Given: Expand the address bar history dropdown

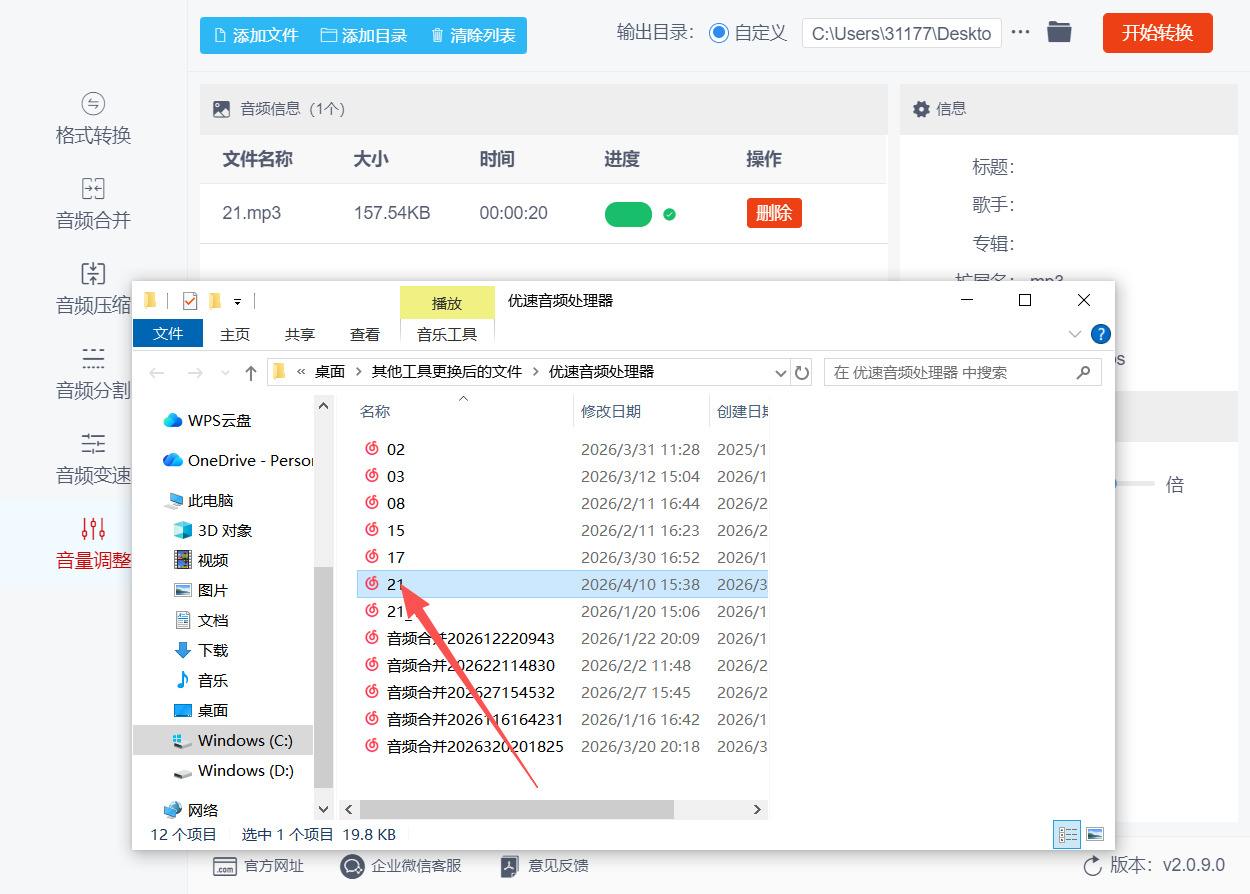Looking at the screenshot, I should pos(781,373).
